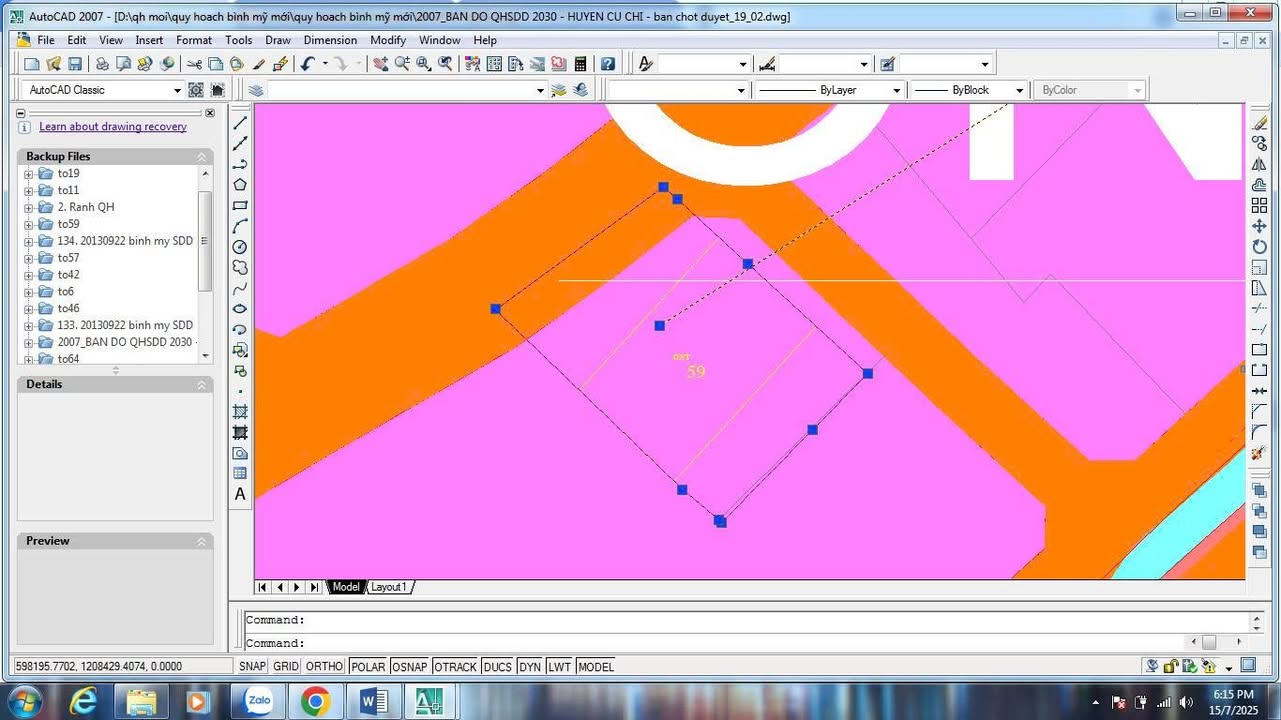The image size is (1281, 720).
Task: Open the QuickCalc calculator icon
Action: 580,64
